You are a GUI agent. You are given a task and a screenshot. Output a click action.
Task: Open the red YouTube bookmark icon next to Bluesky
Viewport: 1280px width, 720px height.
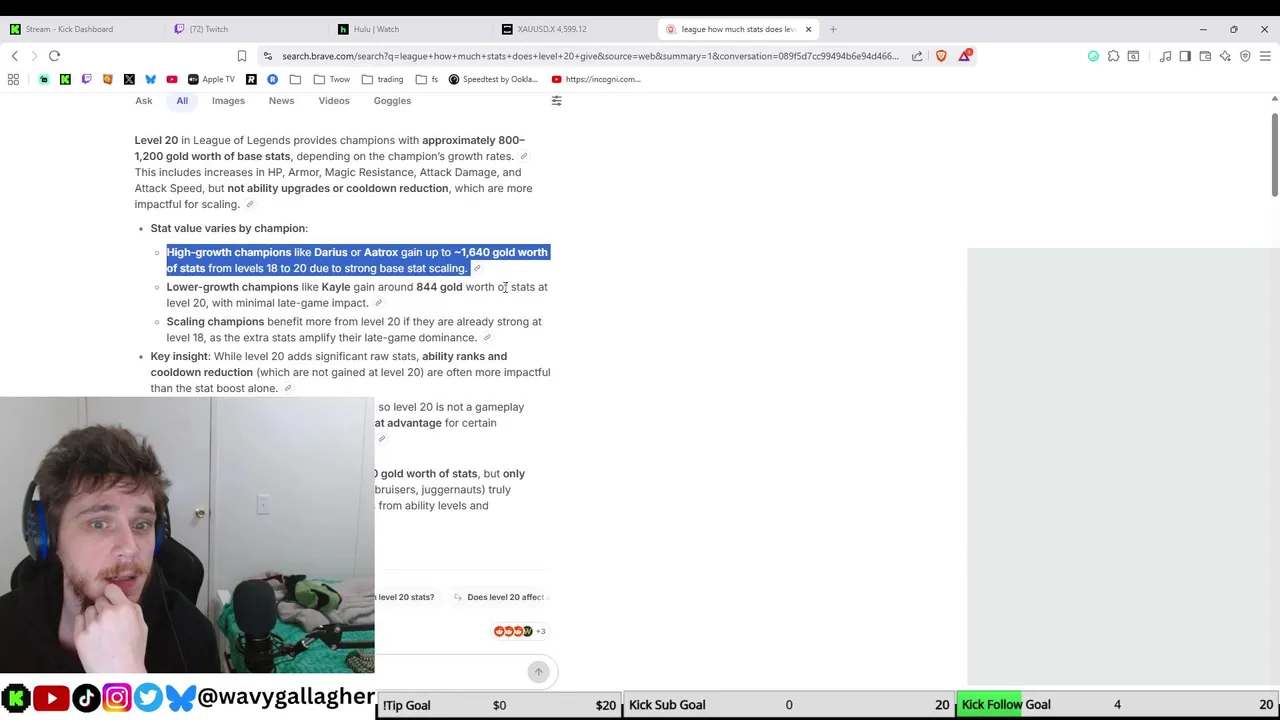172,79
